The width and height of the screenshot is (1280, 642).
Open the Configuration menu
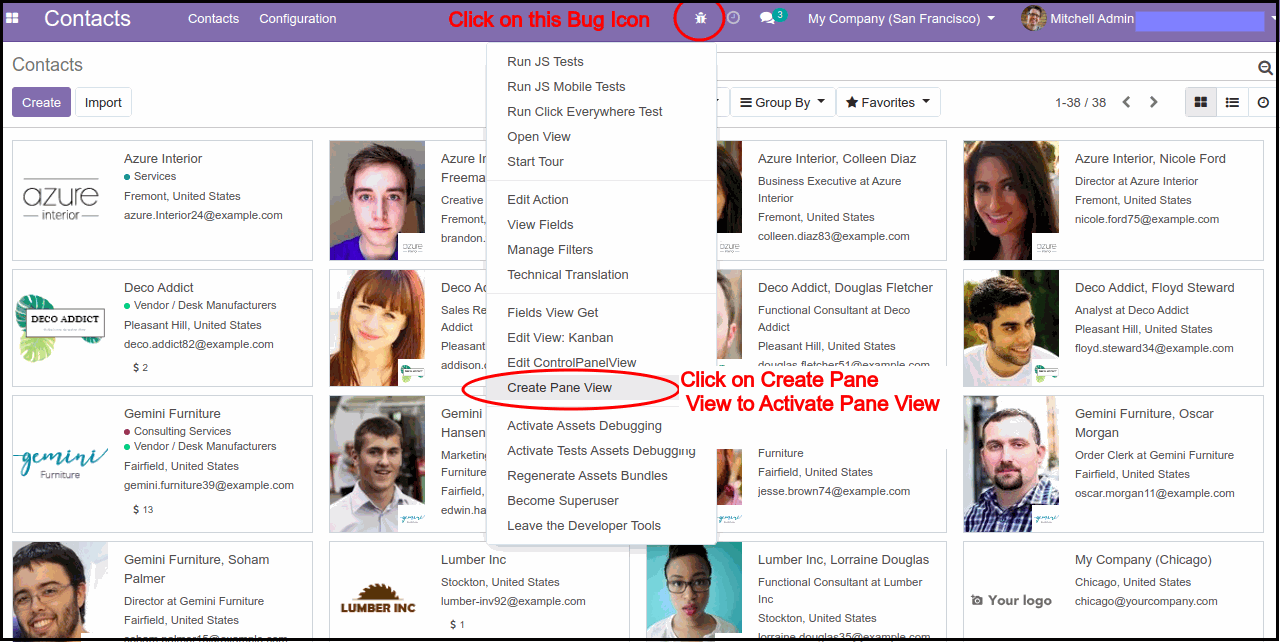point(297,18)
